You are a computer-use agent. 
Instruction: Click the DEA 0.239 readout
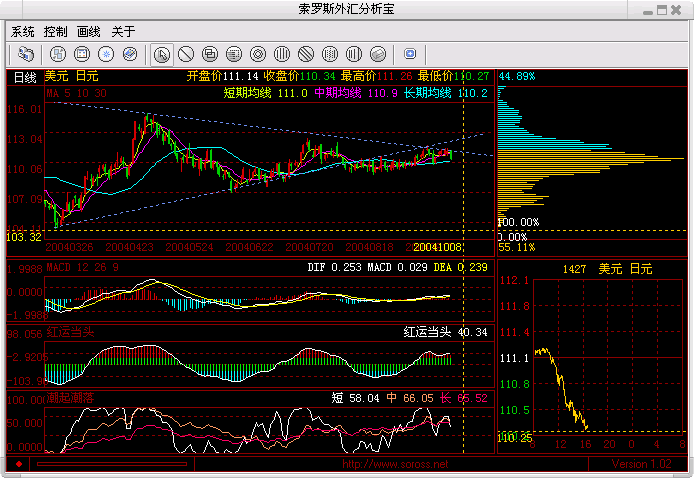tap(461, 267)
